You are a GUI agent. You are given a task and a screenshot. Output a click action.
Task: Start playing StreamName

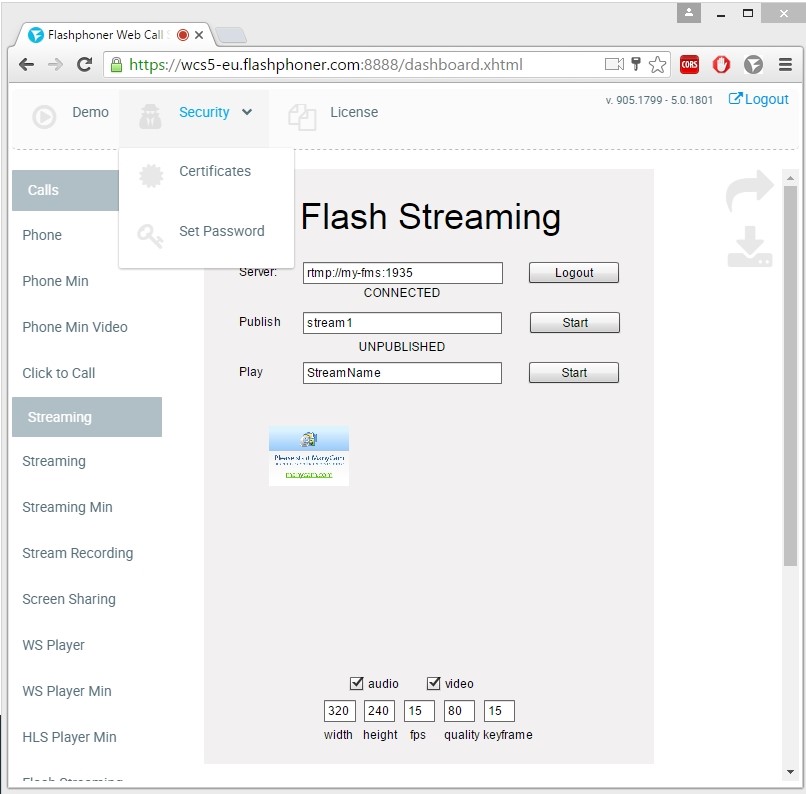point(574,372)
